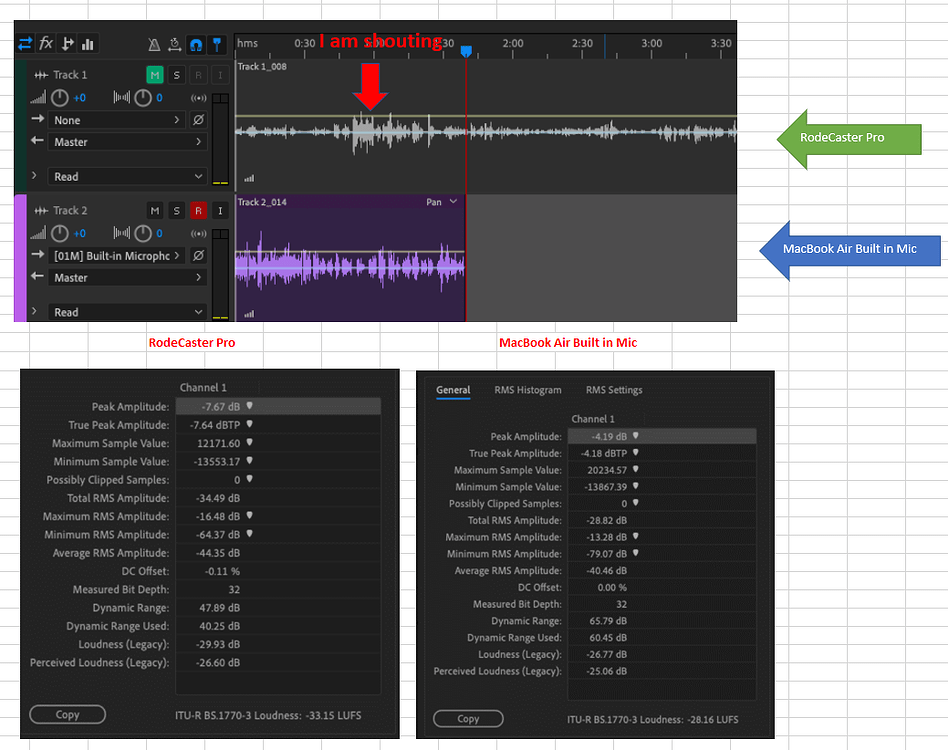Image resolution: width=948 pixels, height=750 pixels.
Task: Select the Move tool in the toolbar
Action: (27, 44)
